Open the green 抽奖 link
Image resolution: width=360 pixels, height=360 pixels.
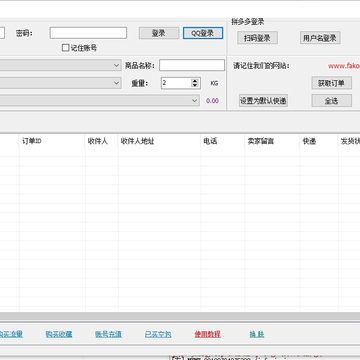257,334
